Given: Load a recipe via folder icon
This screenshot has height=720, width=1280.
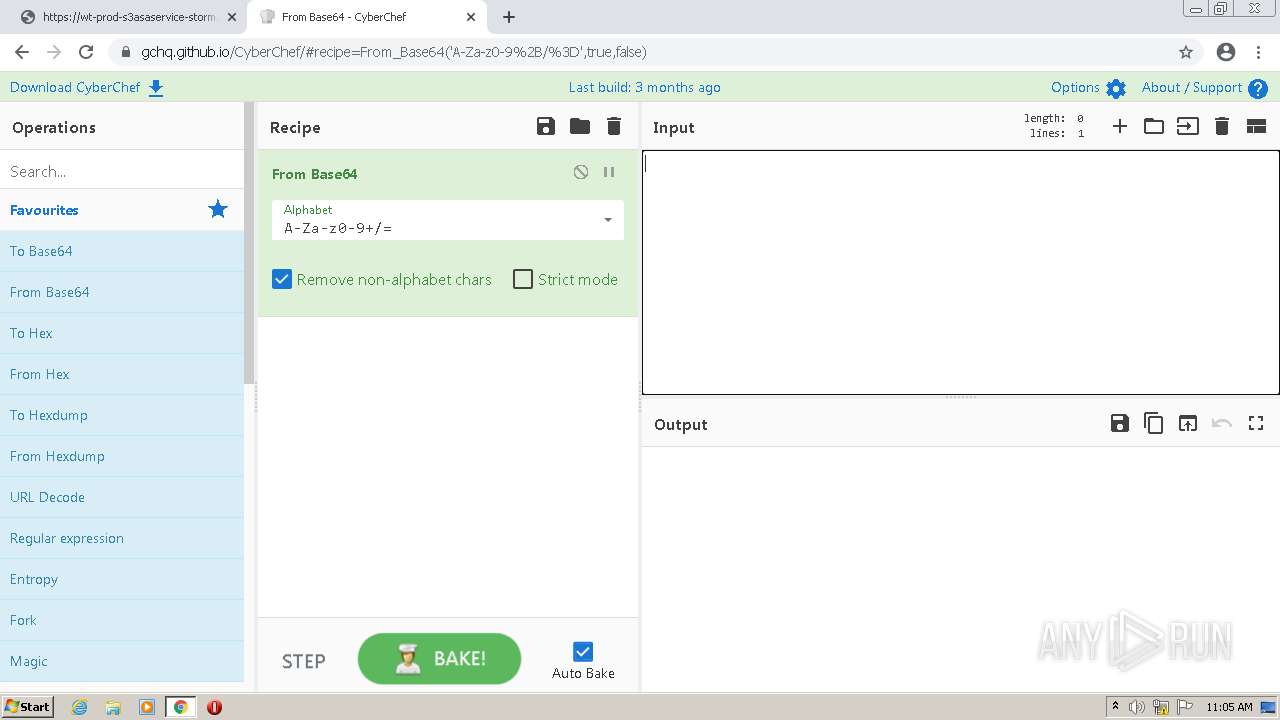Looking at the screenshot, I should coord(580,126).
